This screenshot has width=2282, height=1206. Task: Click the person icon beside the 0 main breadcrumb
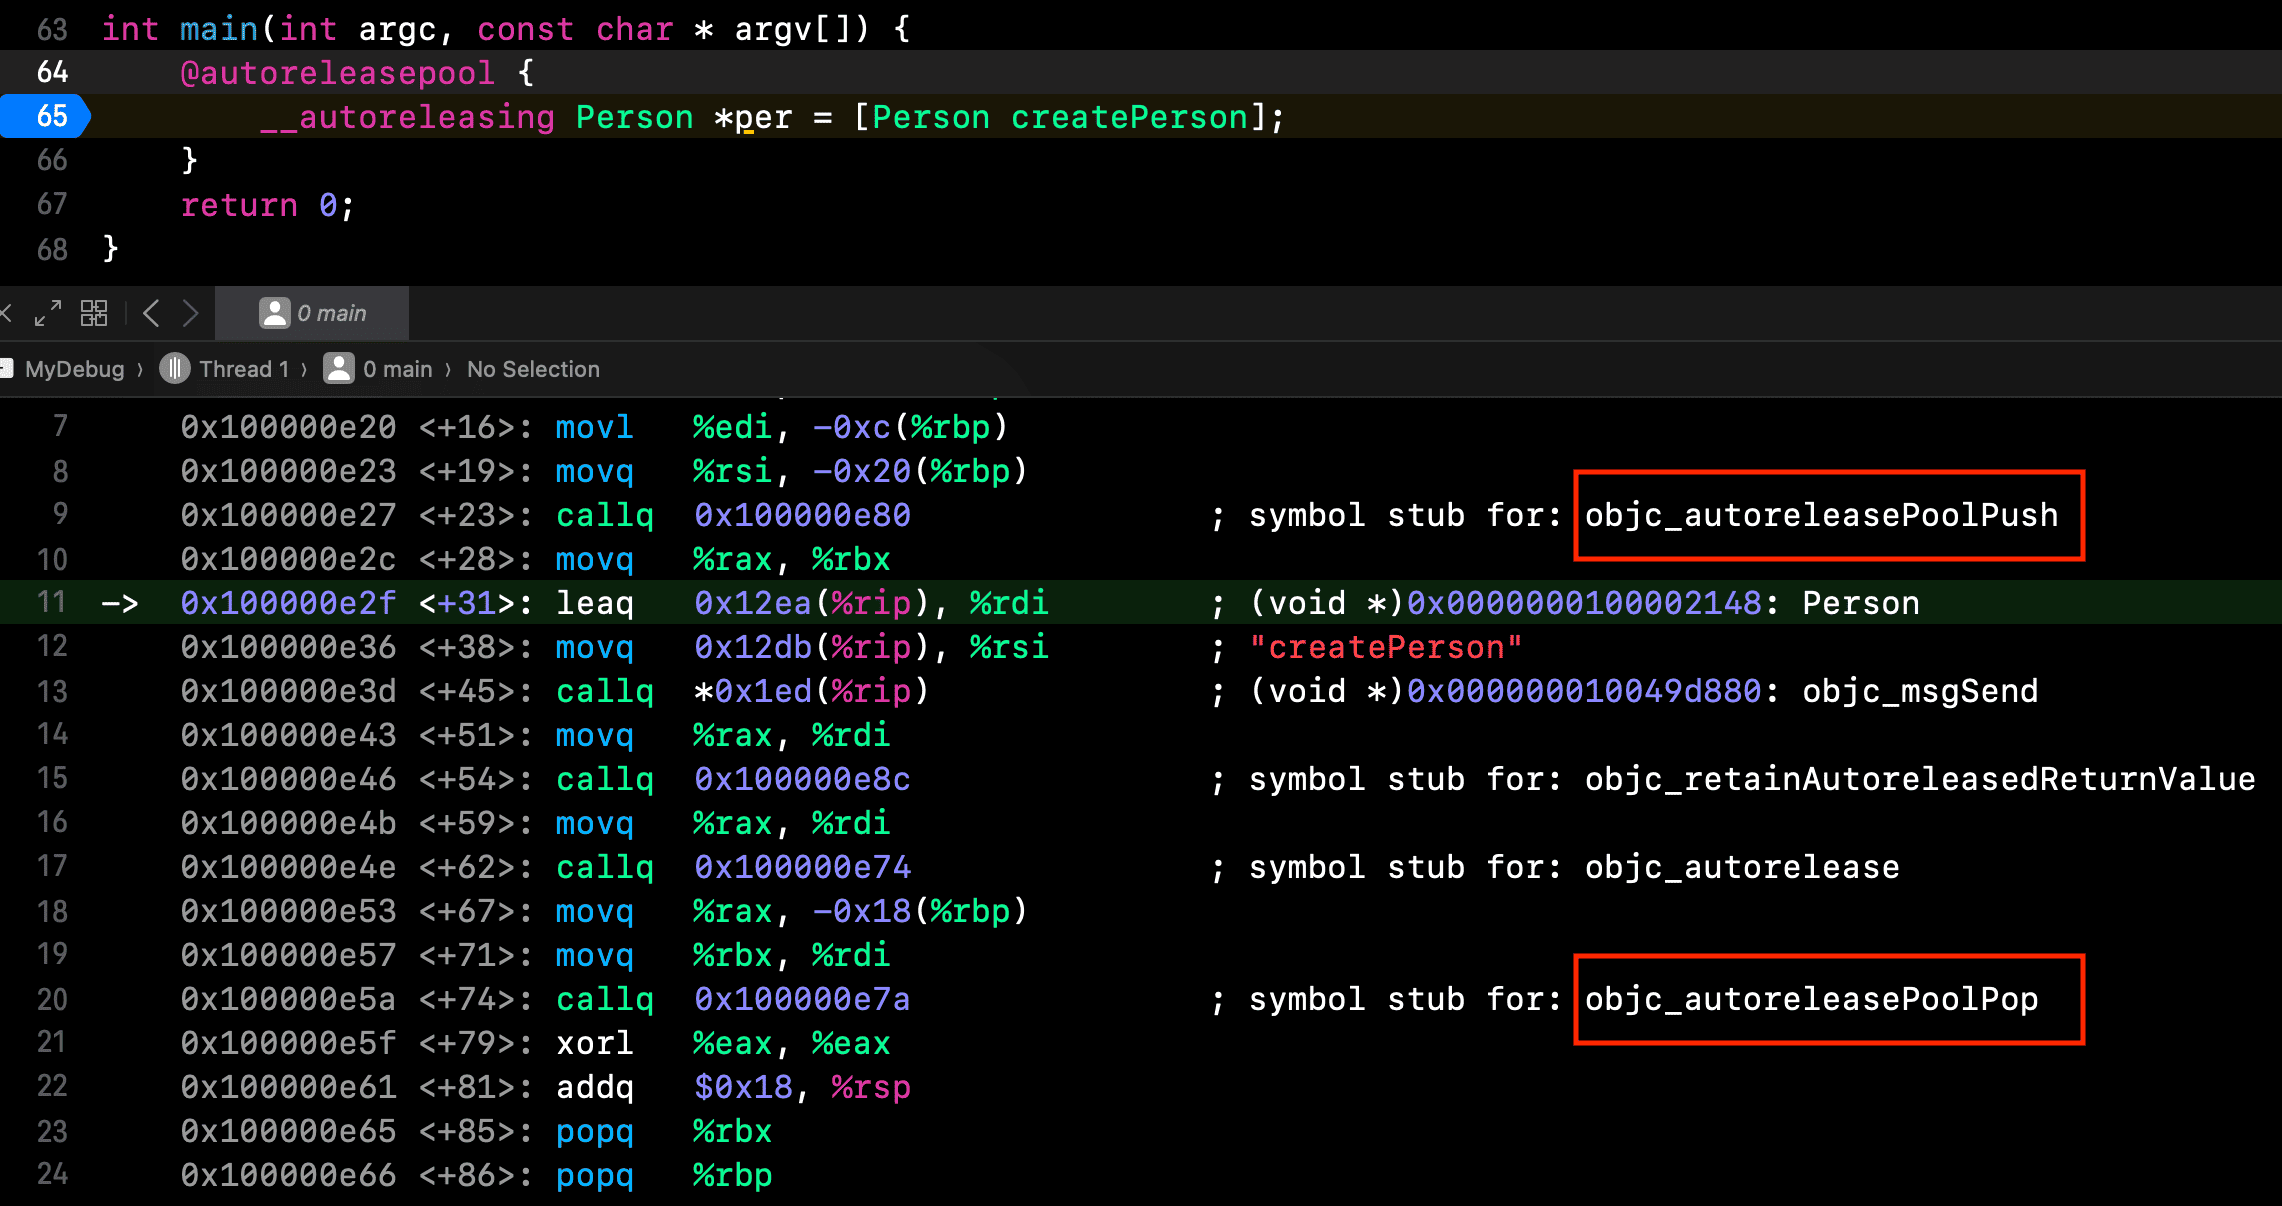click(x=339, y=369)
